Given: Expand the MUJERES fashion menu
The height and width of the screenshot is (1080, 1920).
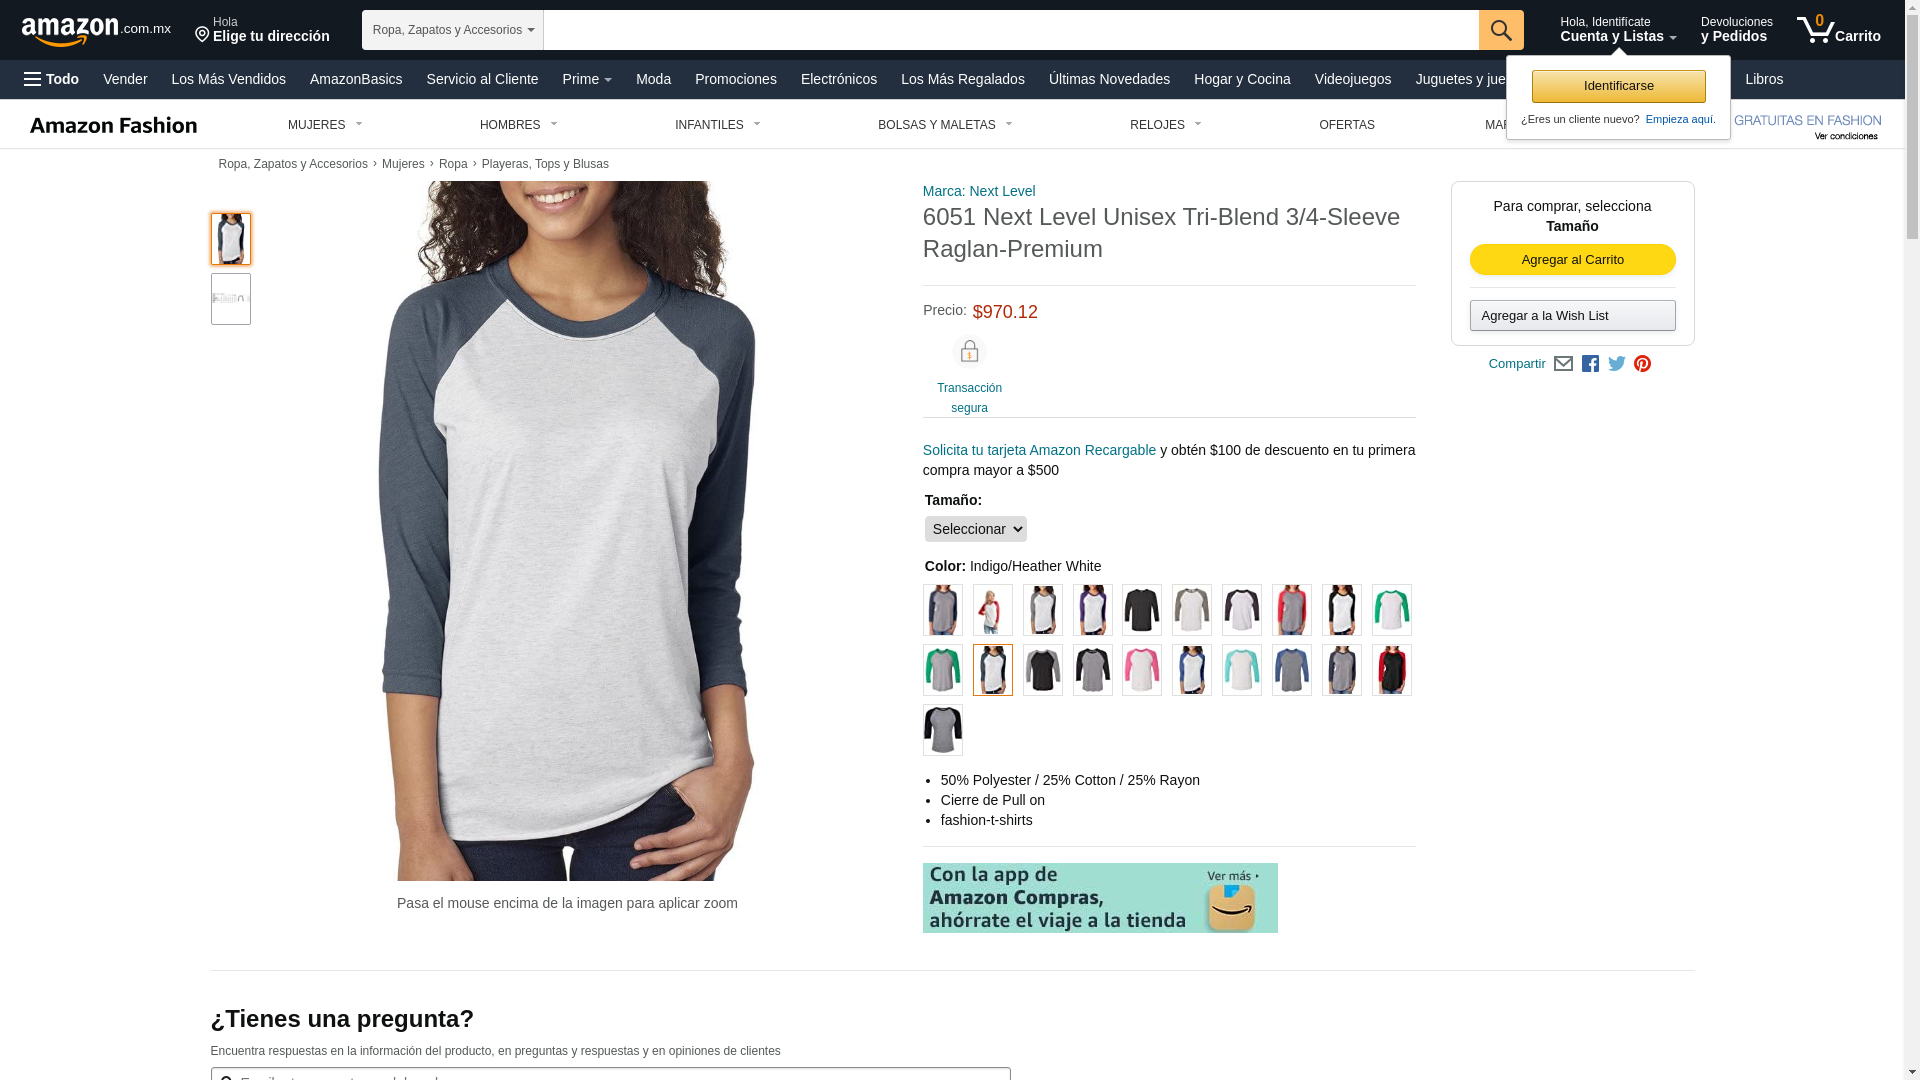Looking at the screenshot, I should tap(325, 125).
